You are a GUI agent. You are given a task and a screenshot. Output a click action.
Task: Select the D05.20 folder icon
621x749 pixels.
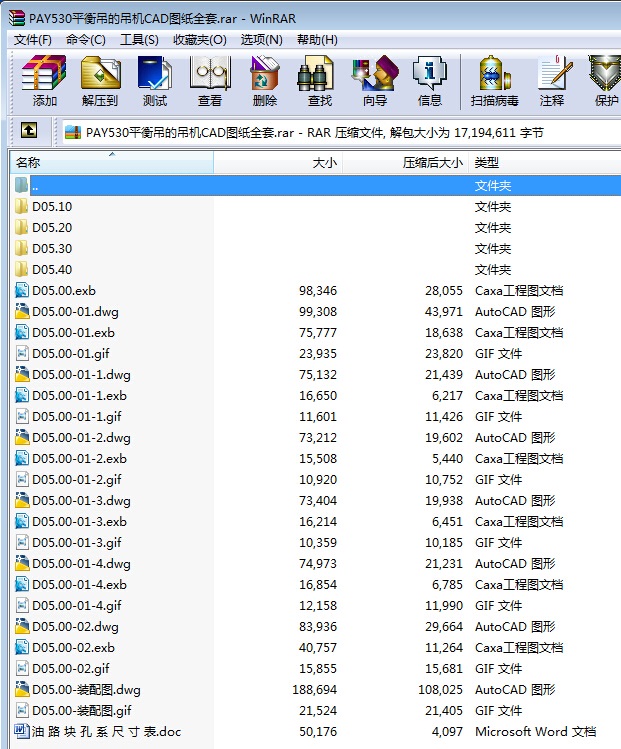21,227
